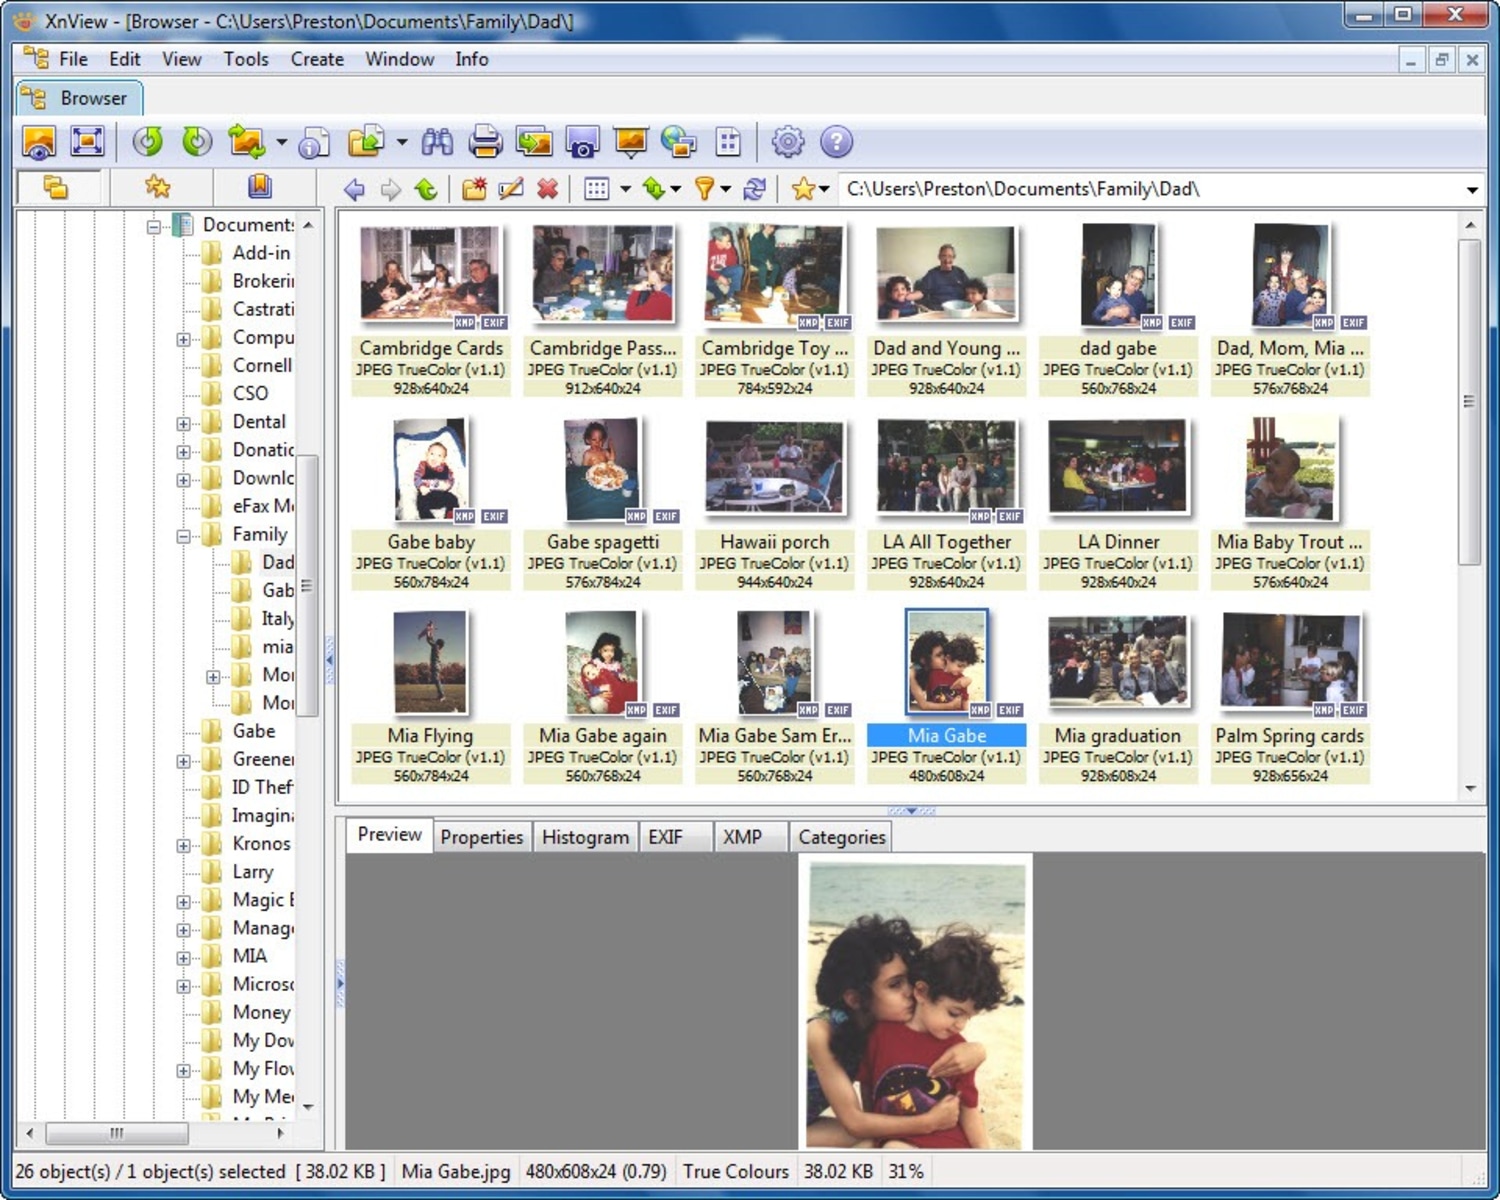
Task: Delete selection using the red X icon
Action: click(547, 189)
